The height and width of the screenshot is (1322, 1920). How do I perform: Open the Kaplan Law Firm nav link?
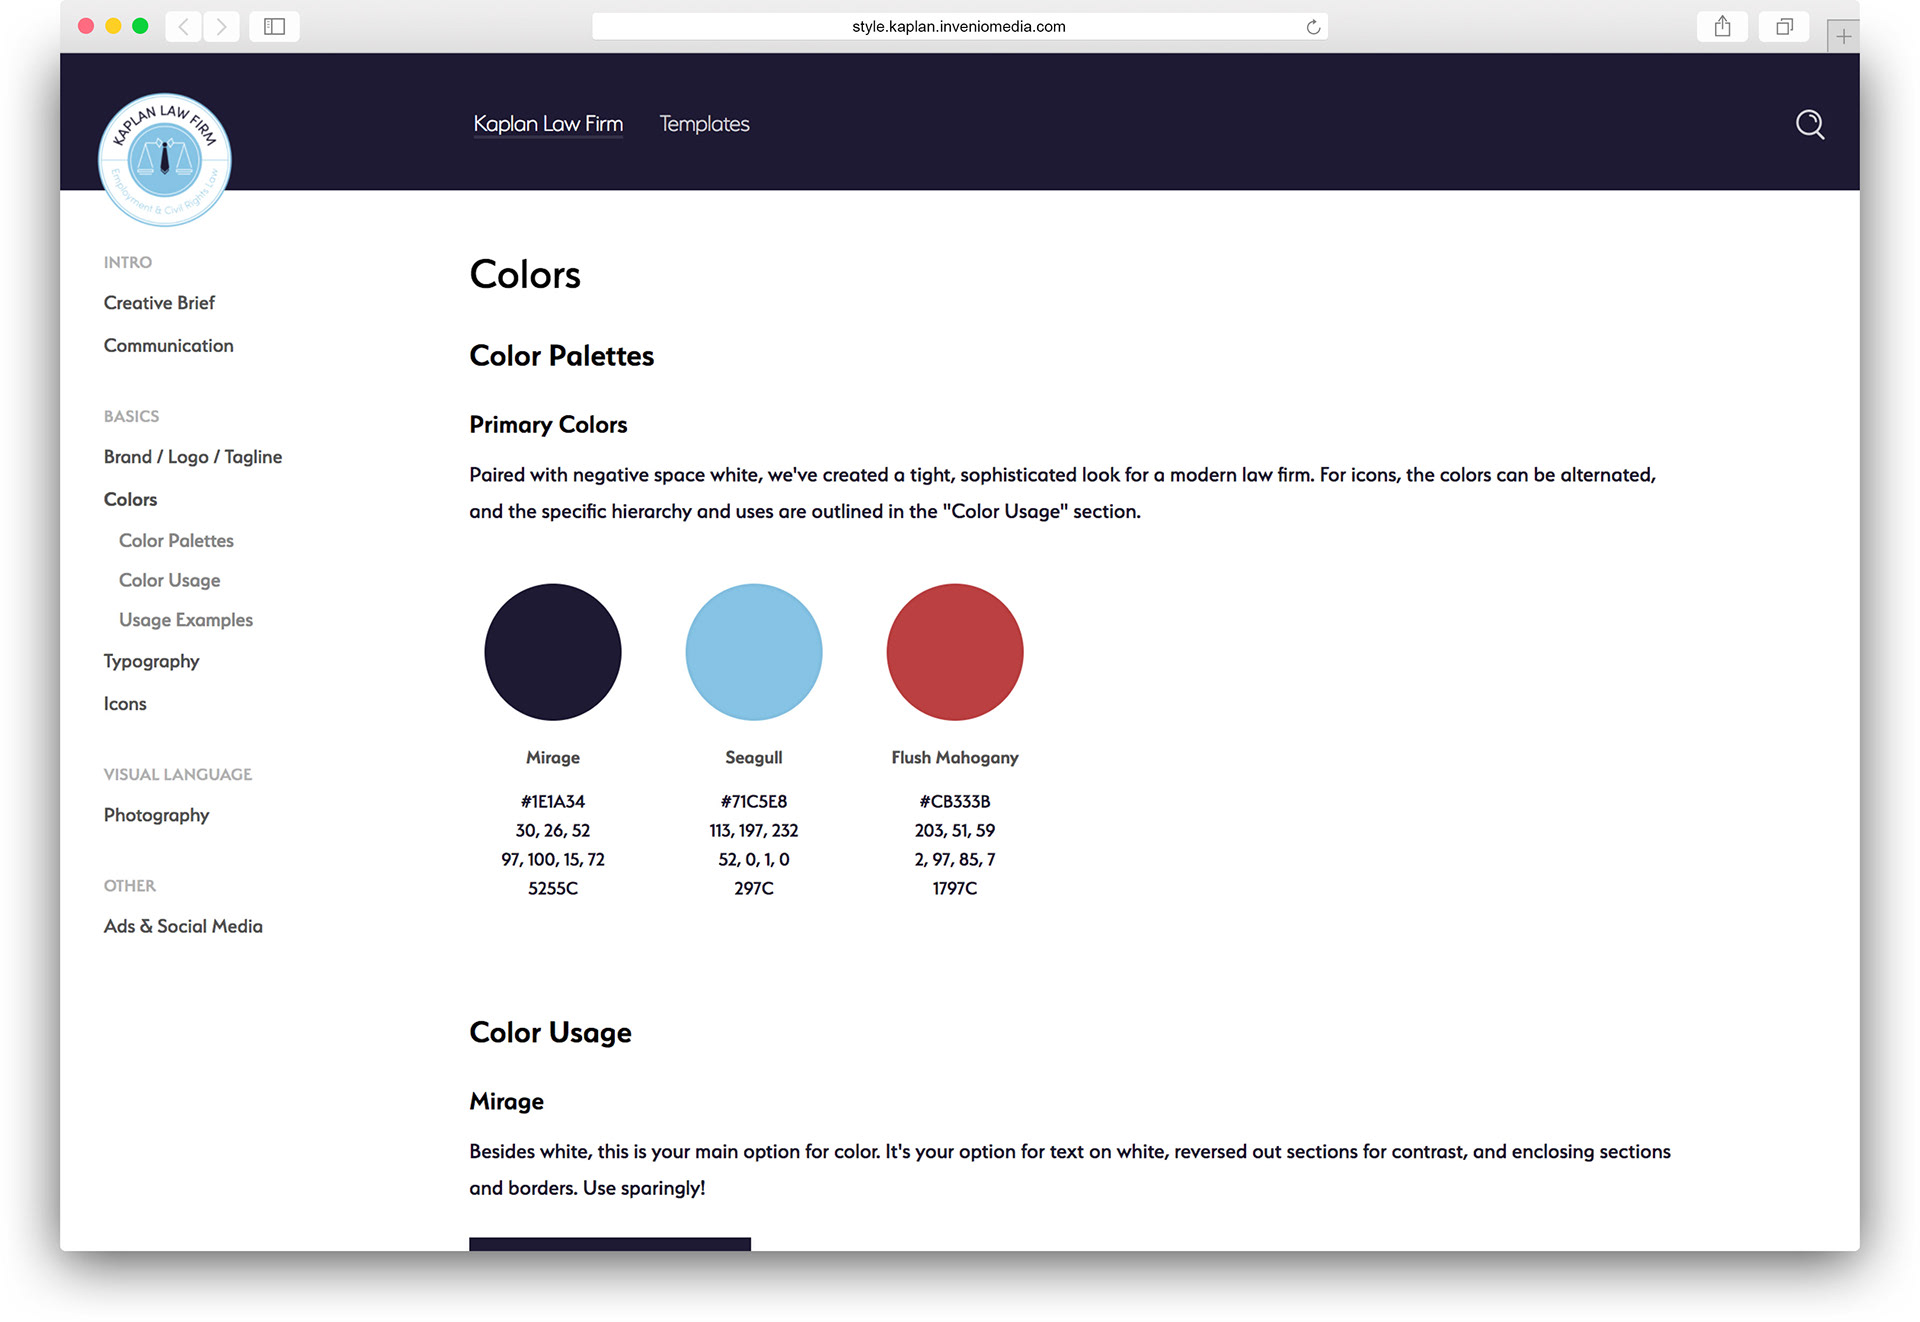(x=548, y=124)
